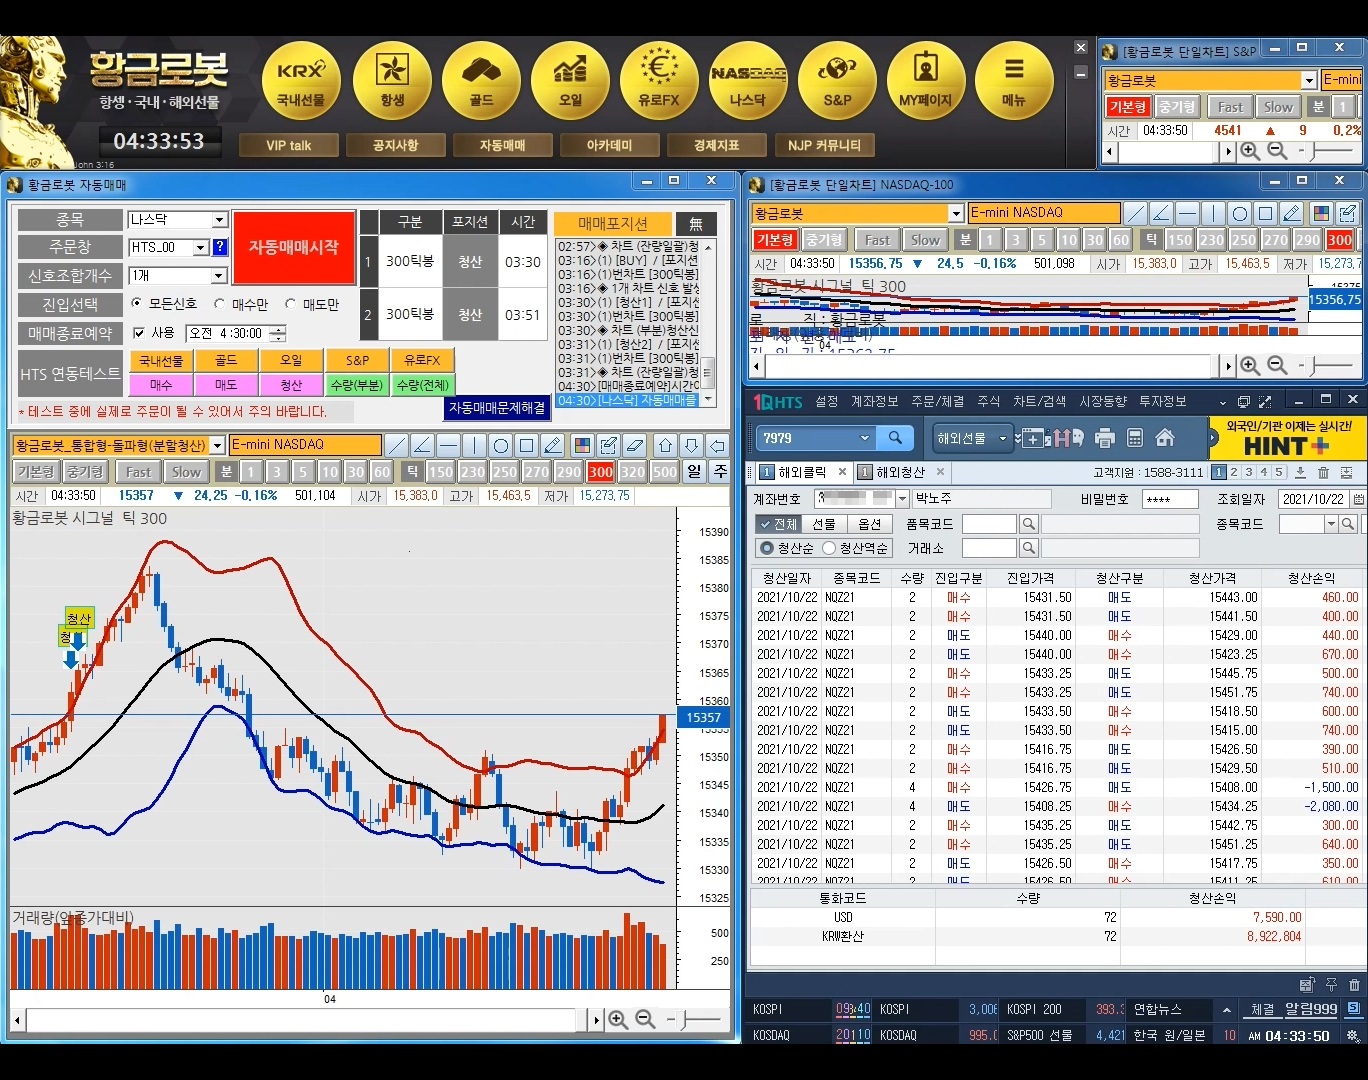
Task: Expand 황금로봇 dropdown in NASDAQ-100 chart window
Action: [x=956, y=214]
